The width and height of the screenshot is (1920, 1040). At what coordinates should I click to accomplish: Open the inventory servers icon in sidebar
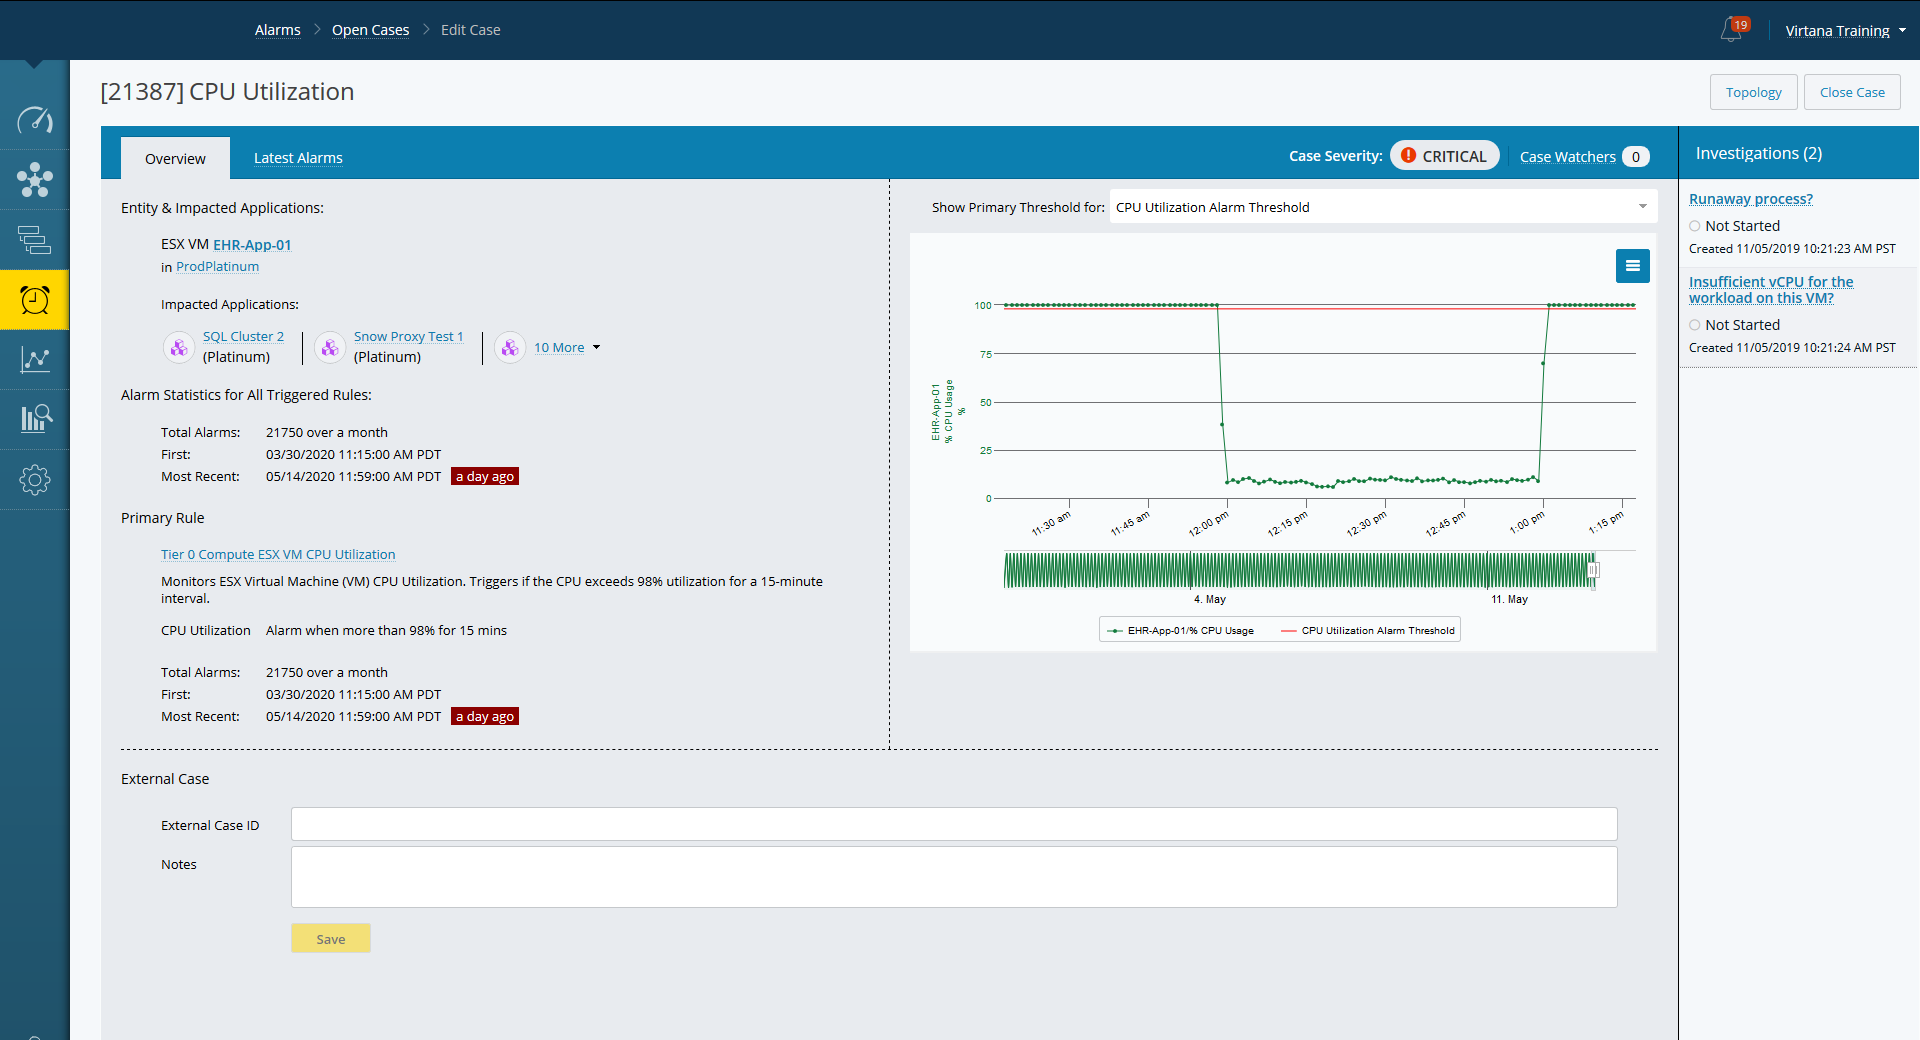pyautogui.click(x=35, y=240)
